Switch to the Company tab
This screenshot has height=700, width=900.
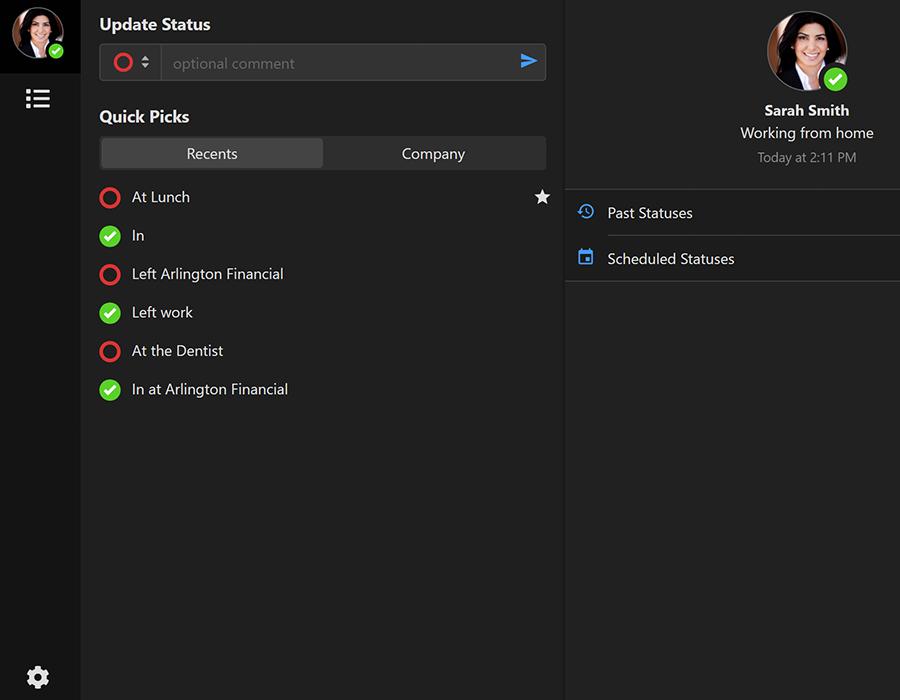tap(433, 154)
